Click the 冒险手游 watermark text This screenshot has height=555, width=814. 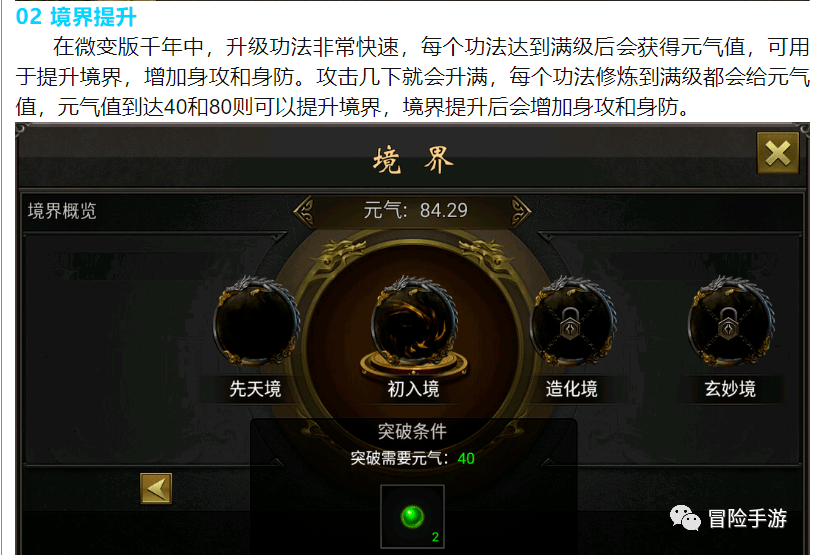point(748,518)
